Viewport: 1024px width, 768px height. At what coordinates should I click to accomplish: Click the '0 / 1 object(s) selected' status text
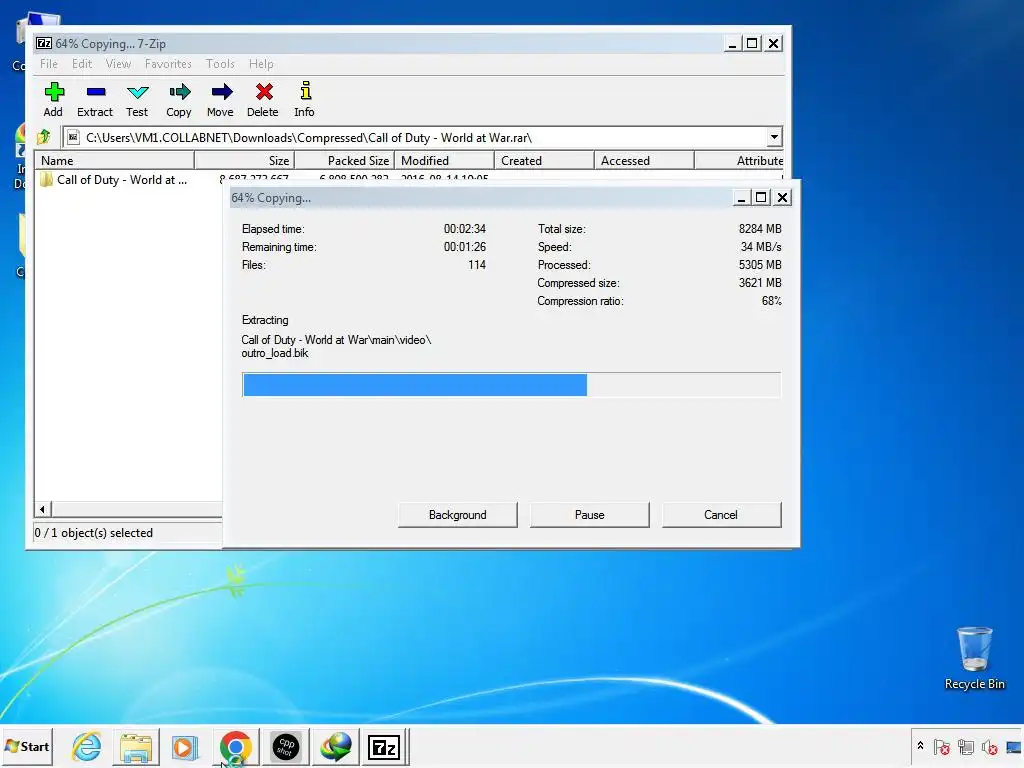(x=93, y=533)
